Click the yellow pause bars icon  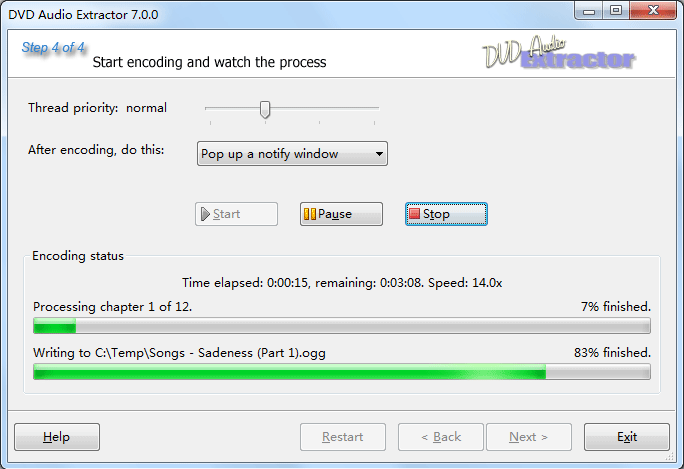tap(310, 214)
